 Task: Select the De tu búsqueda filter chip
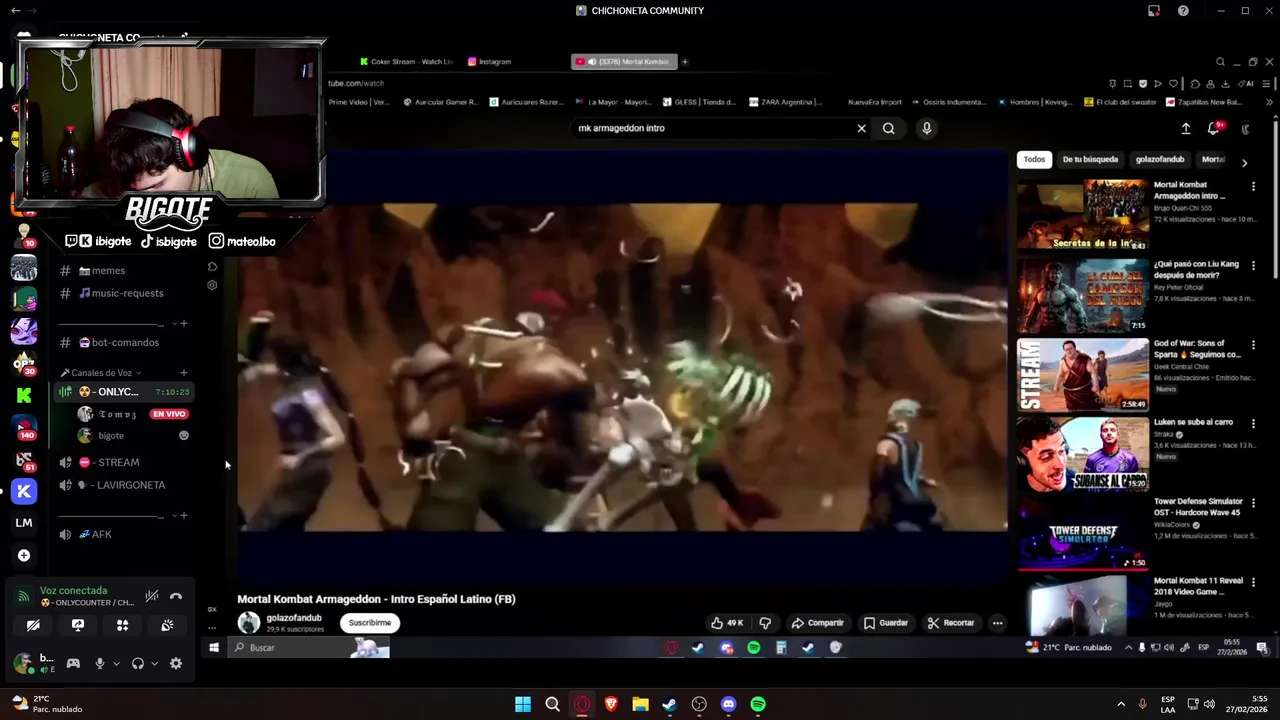click(x=1090, y=159)
